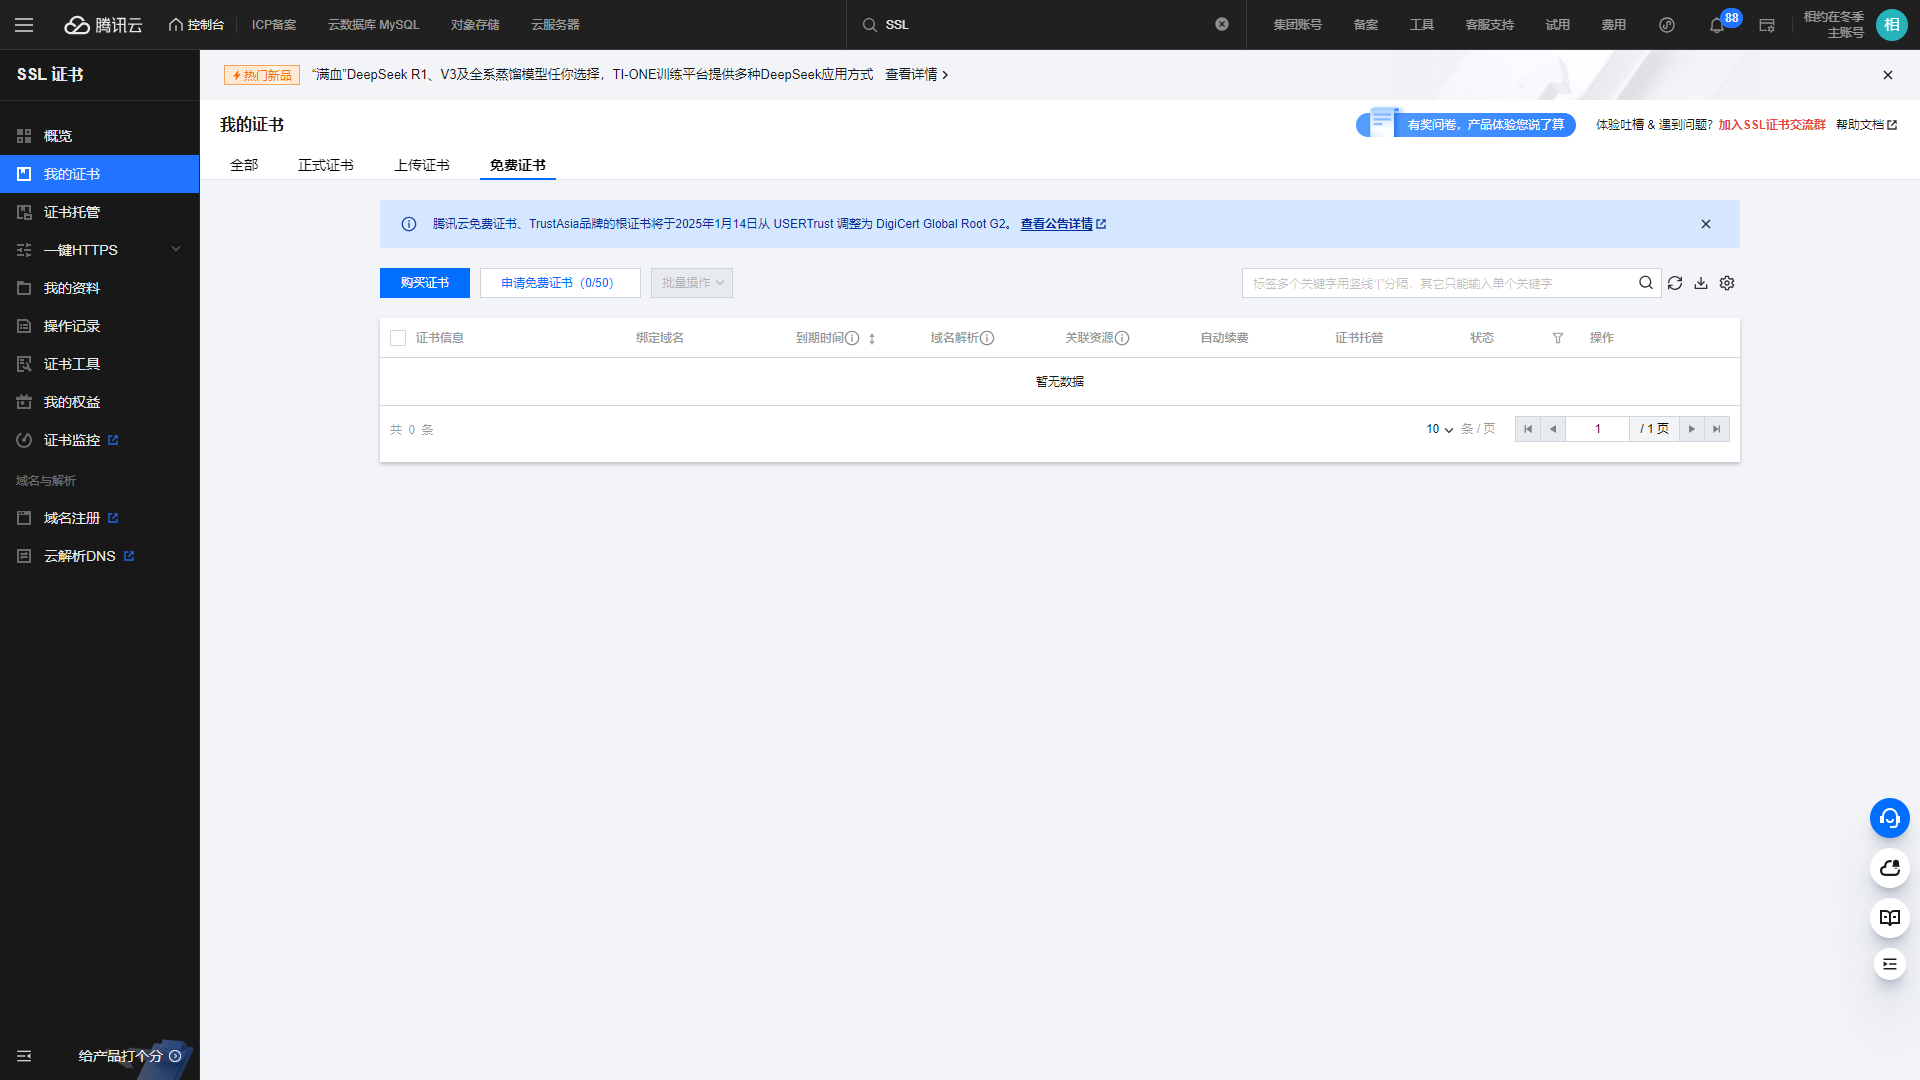This screenshot has height=1080, width=1920.
Task: Click 申请免费证书 button
Action: 559,283
